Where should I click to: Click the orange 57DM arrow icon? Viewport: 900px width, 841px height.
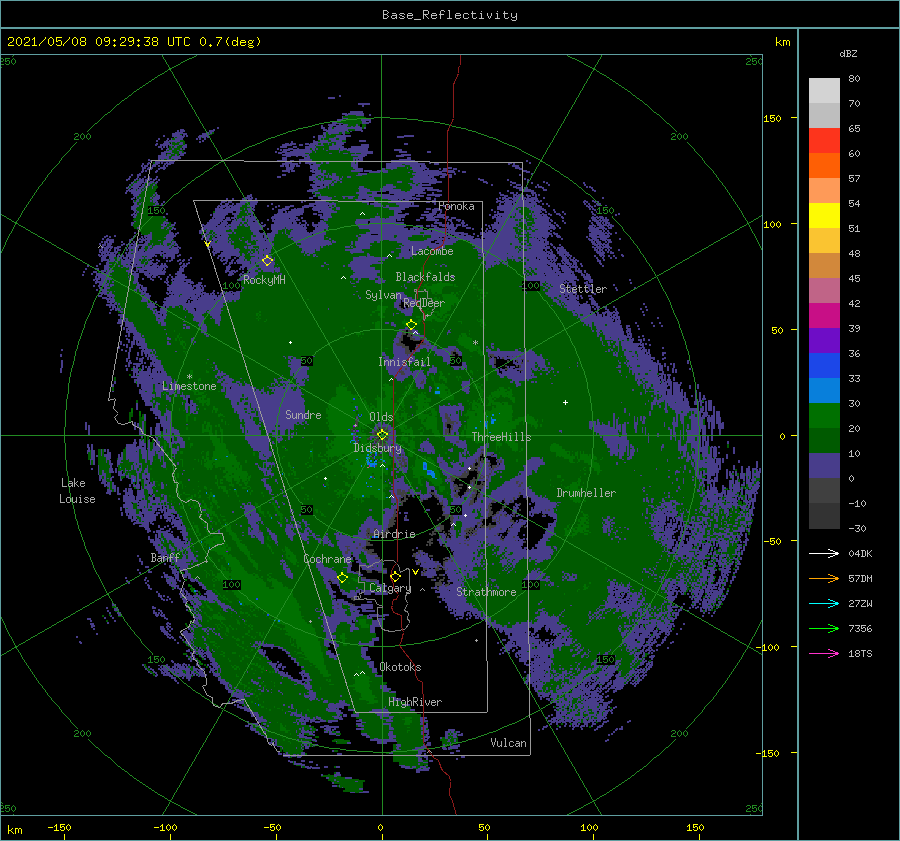pos(824,579)
